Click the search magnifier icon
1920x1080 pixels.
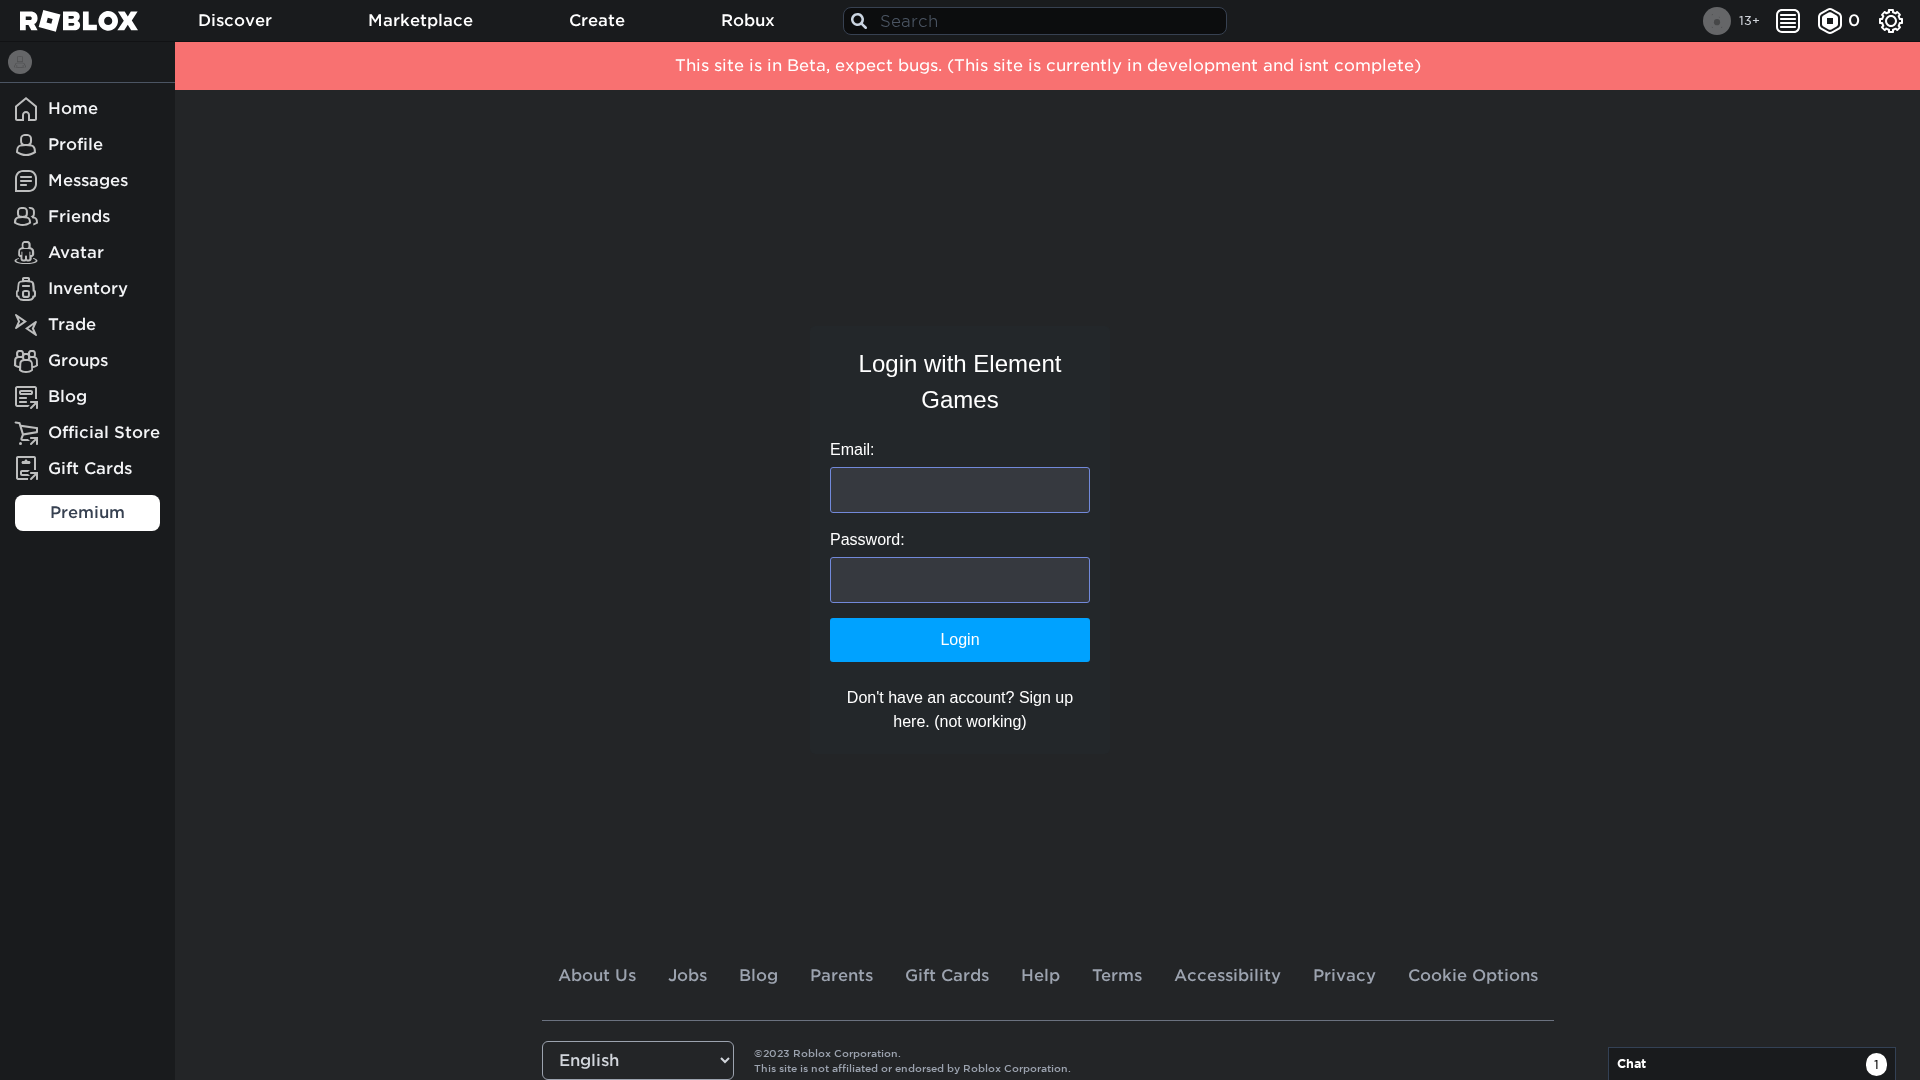pos(859,21)
